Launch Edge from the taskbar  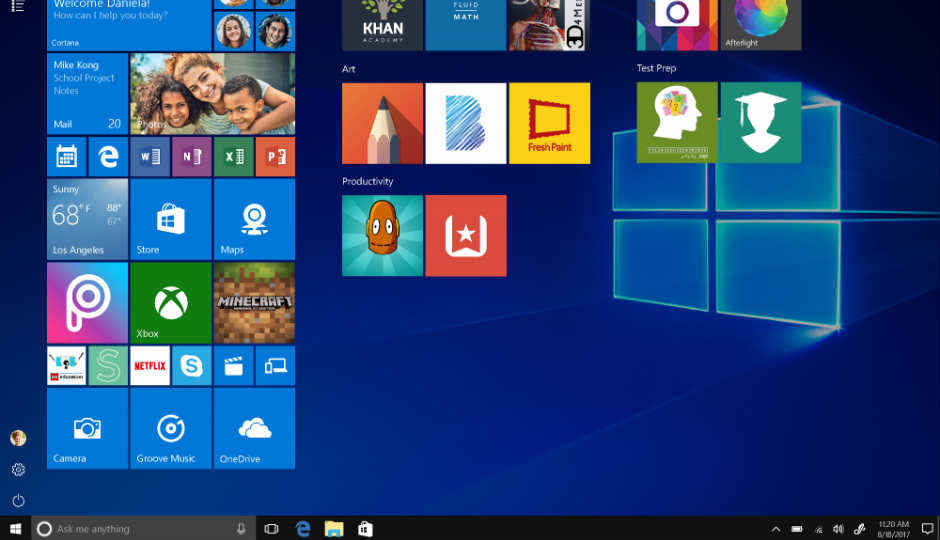pyautogui.click(x=303, y=529)
